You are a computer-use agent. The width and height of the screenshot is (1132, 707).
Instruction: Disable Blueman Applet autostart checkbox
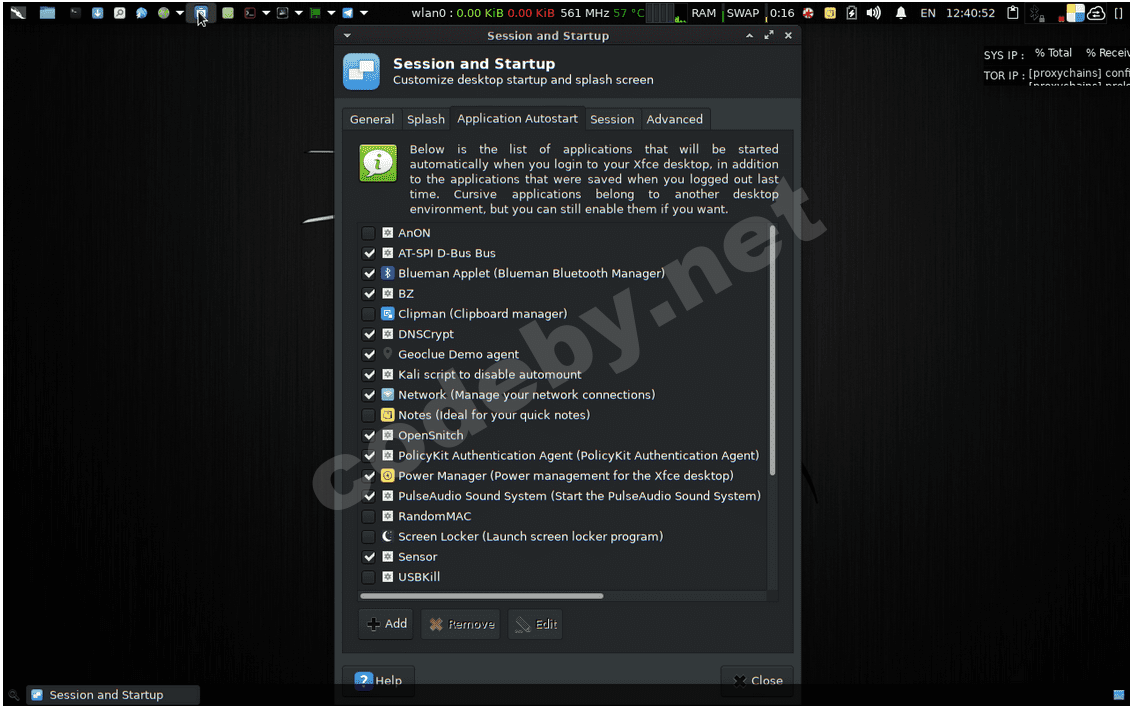368,273
